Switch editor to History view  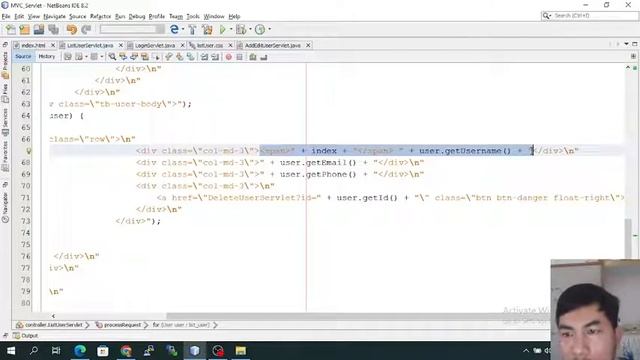pos(47,57)
